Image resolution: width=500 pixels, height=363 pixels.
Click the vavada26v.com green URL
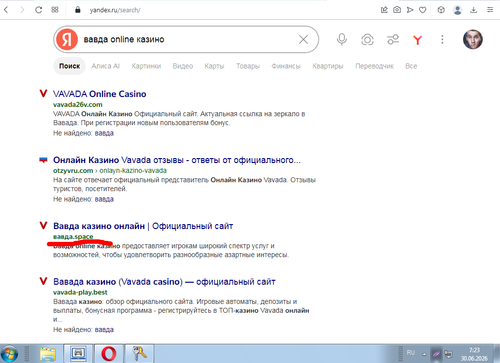[x=78, y=105]
